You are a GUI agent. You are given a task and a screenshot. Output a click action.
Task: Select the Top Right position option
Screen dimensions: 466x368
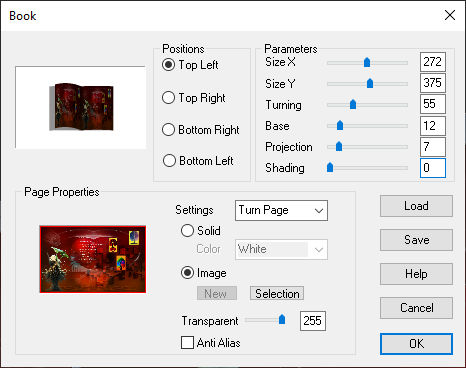pyautogui.click(x=168, y=98)
